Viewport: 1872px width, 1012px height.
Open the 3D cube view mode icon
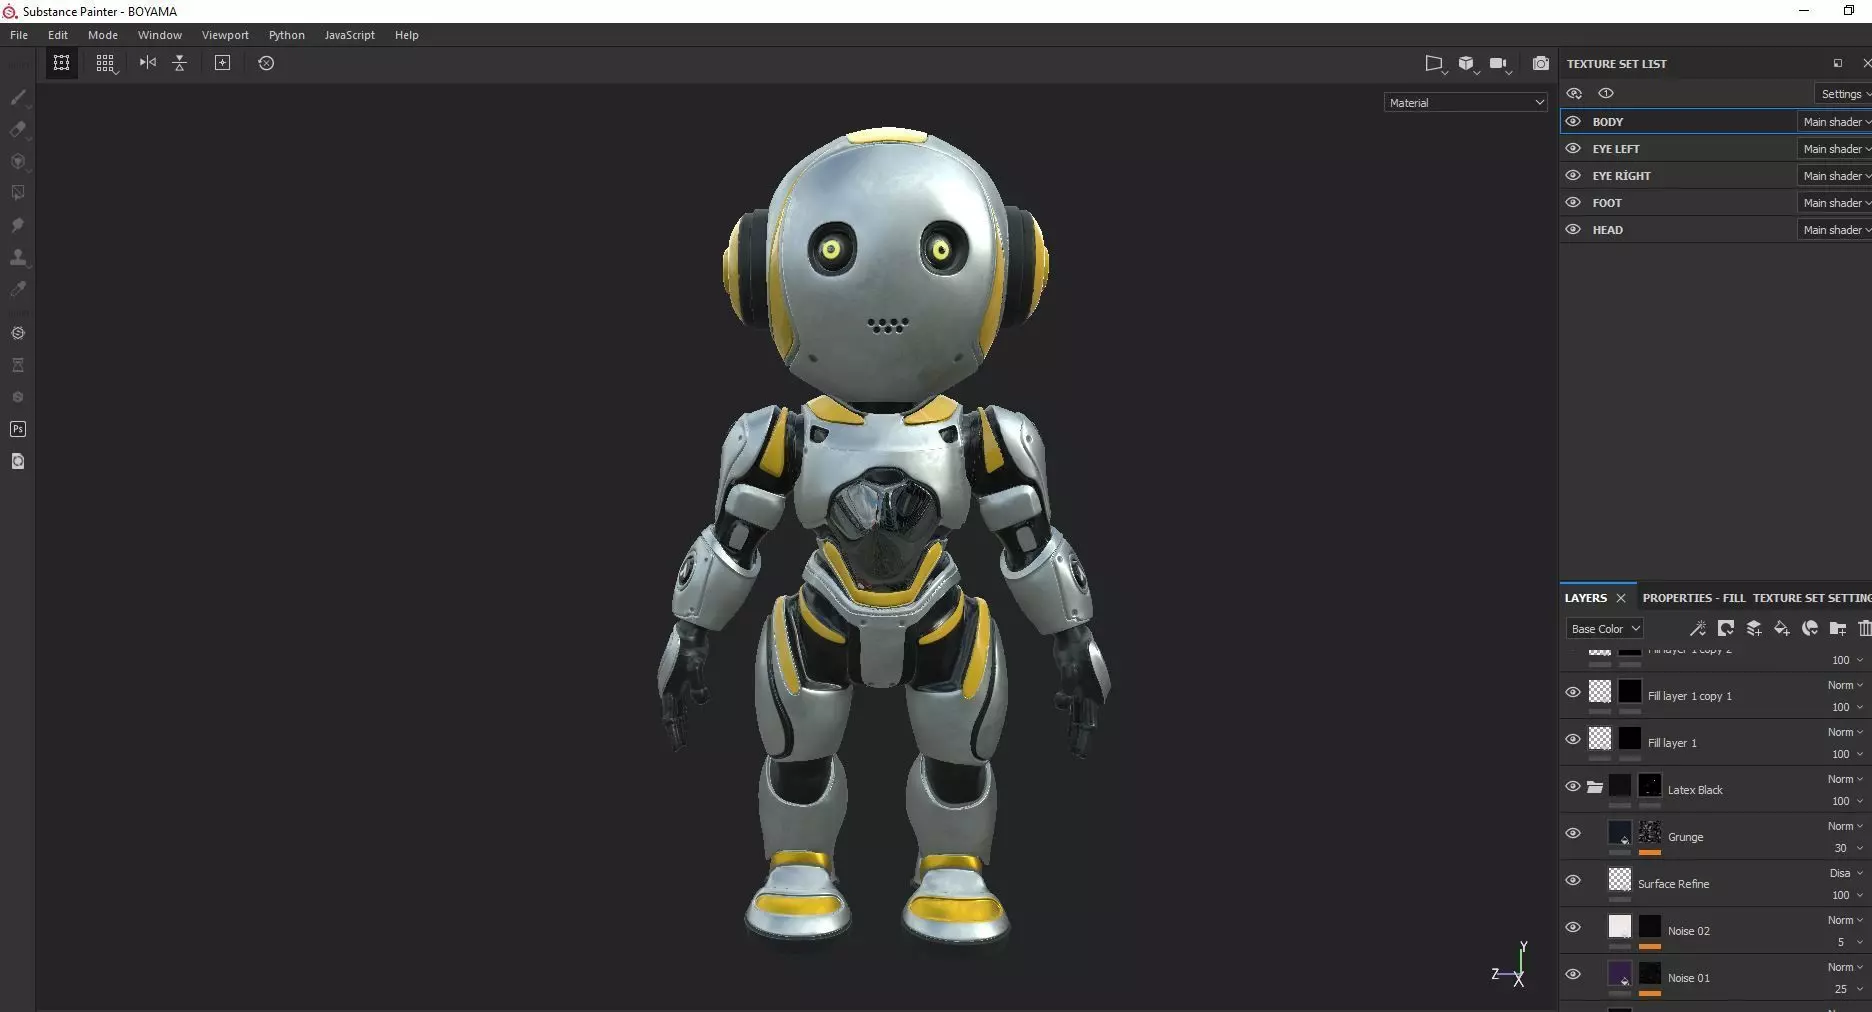coord(1467,64)
